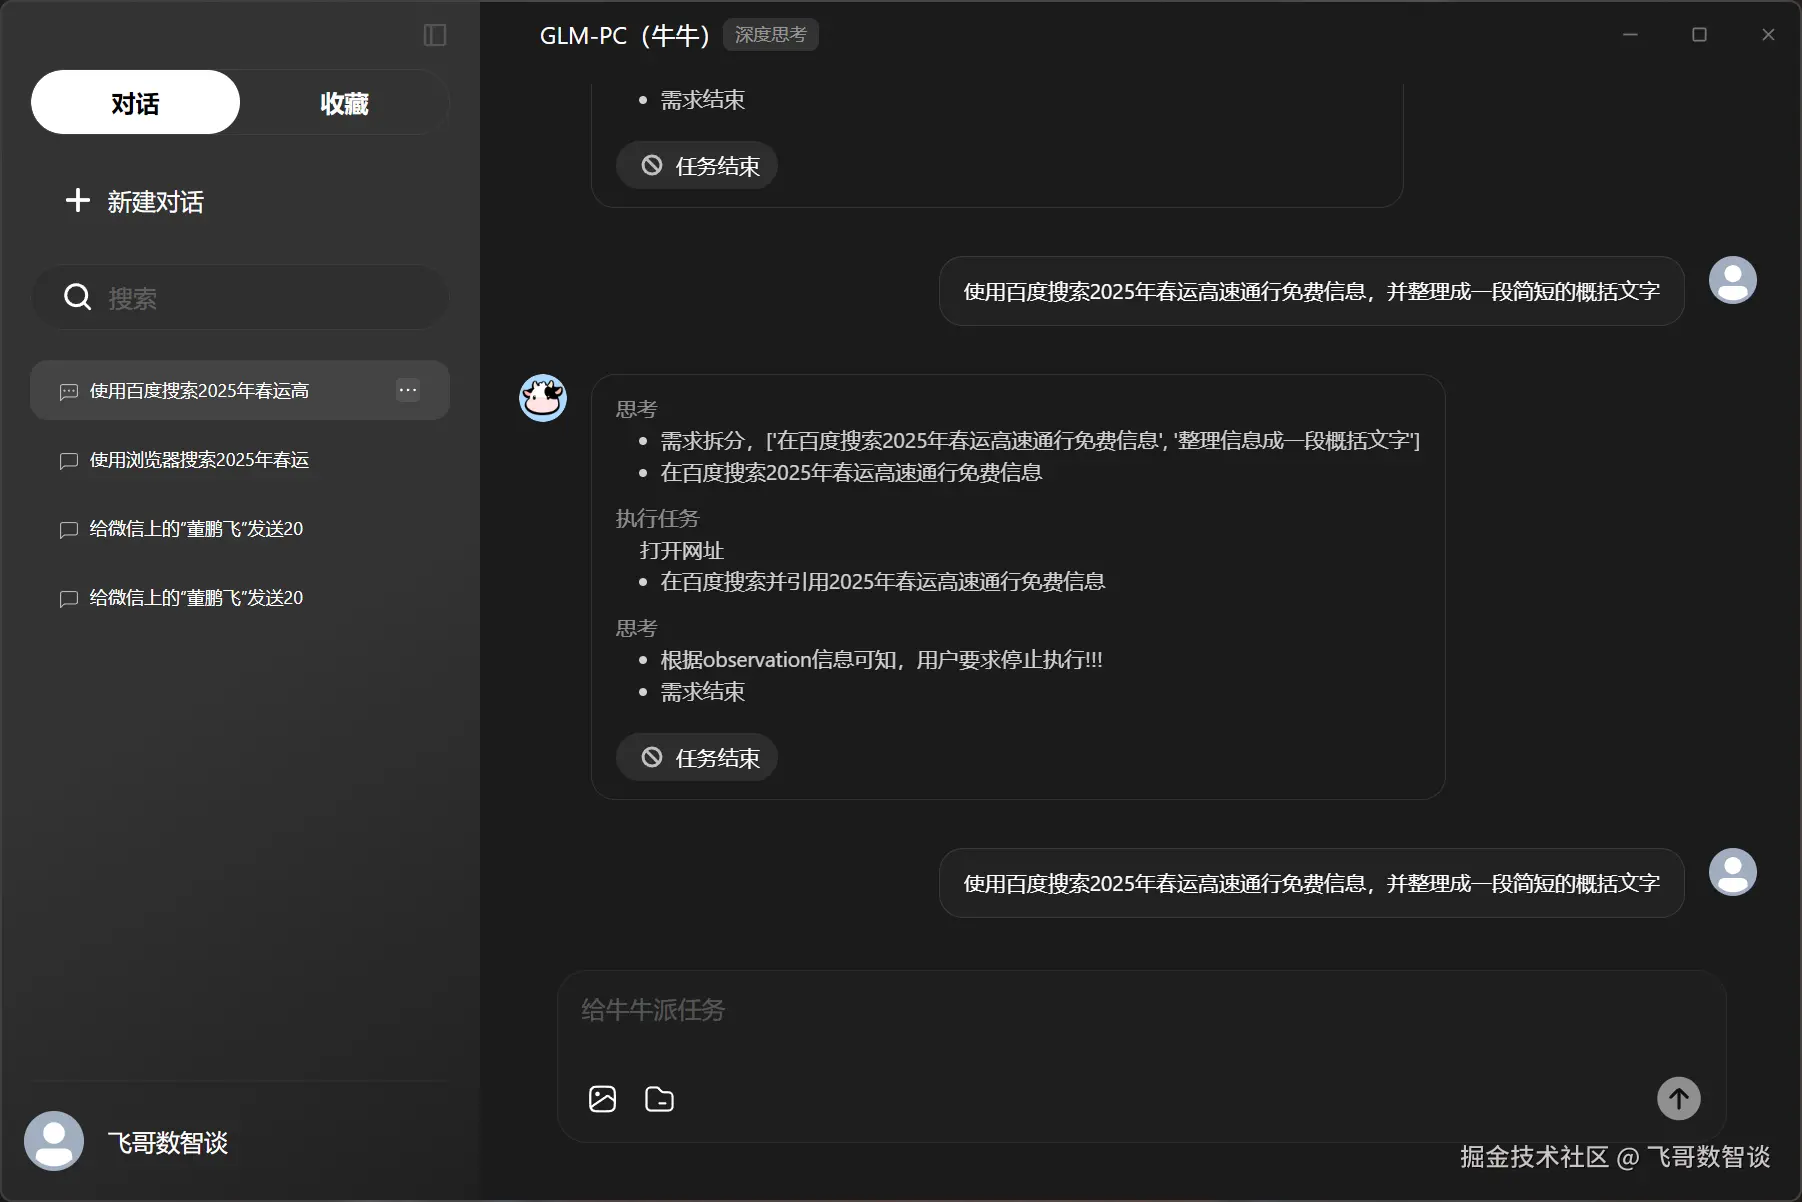Click the magnifier icon in search box
The height and width of the screenshot is (1202, 1802).
point(77,297)
